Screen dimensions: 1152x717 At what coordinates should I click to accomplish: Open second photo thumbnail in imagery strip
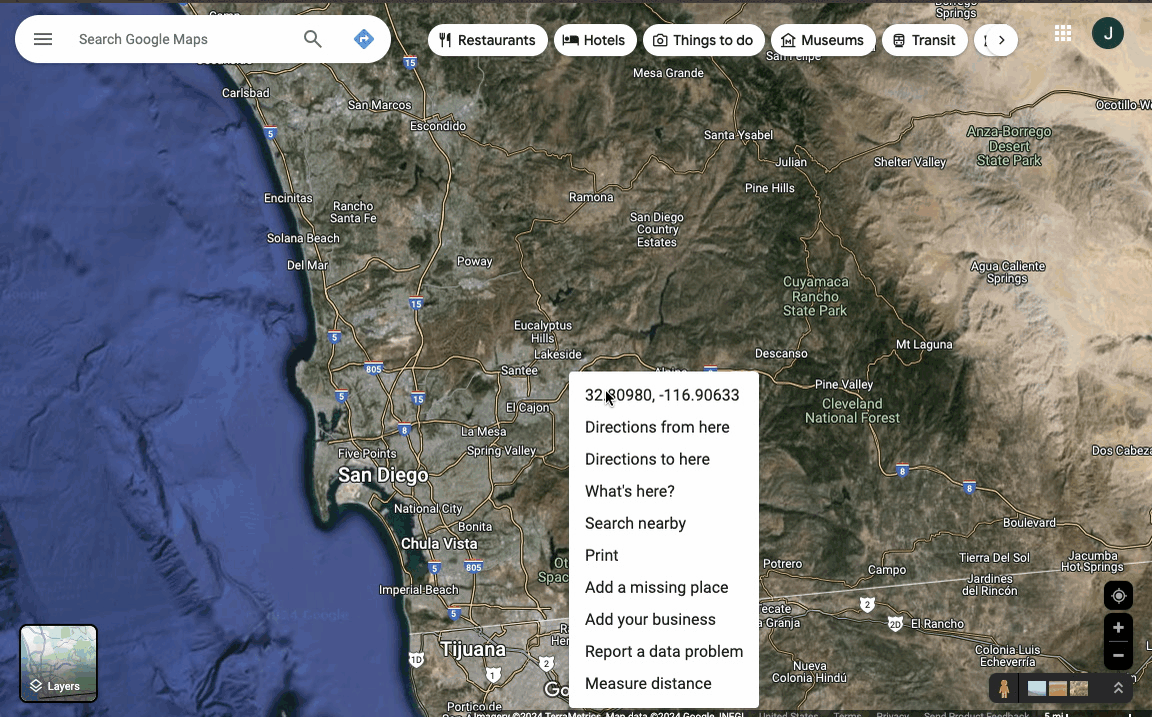[1058, 688]
